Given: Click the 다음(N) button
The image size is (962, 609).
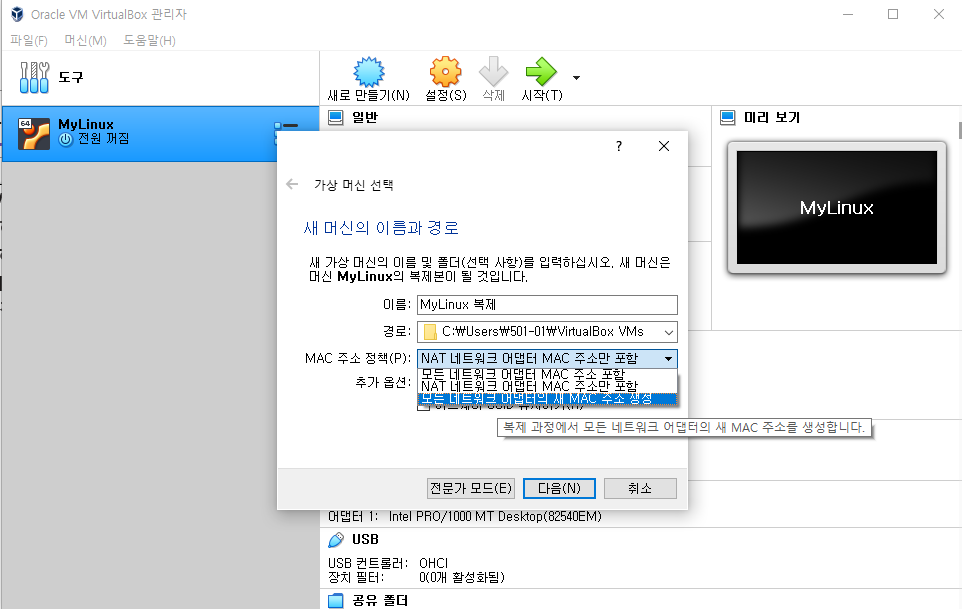Looking at the screenshot, I should click(x=559, y=488).
